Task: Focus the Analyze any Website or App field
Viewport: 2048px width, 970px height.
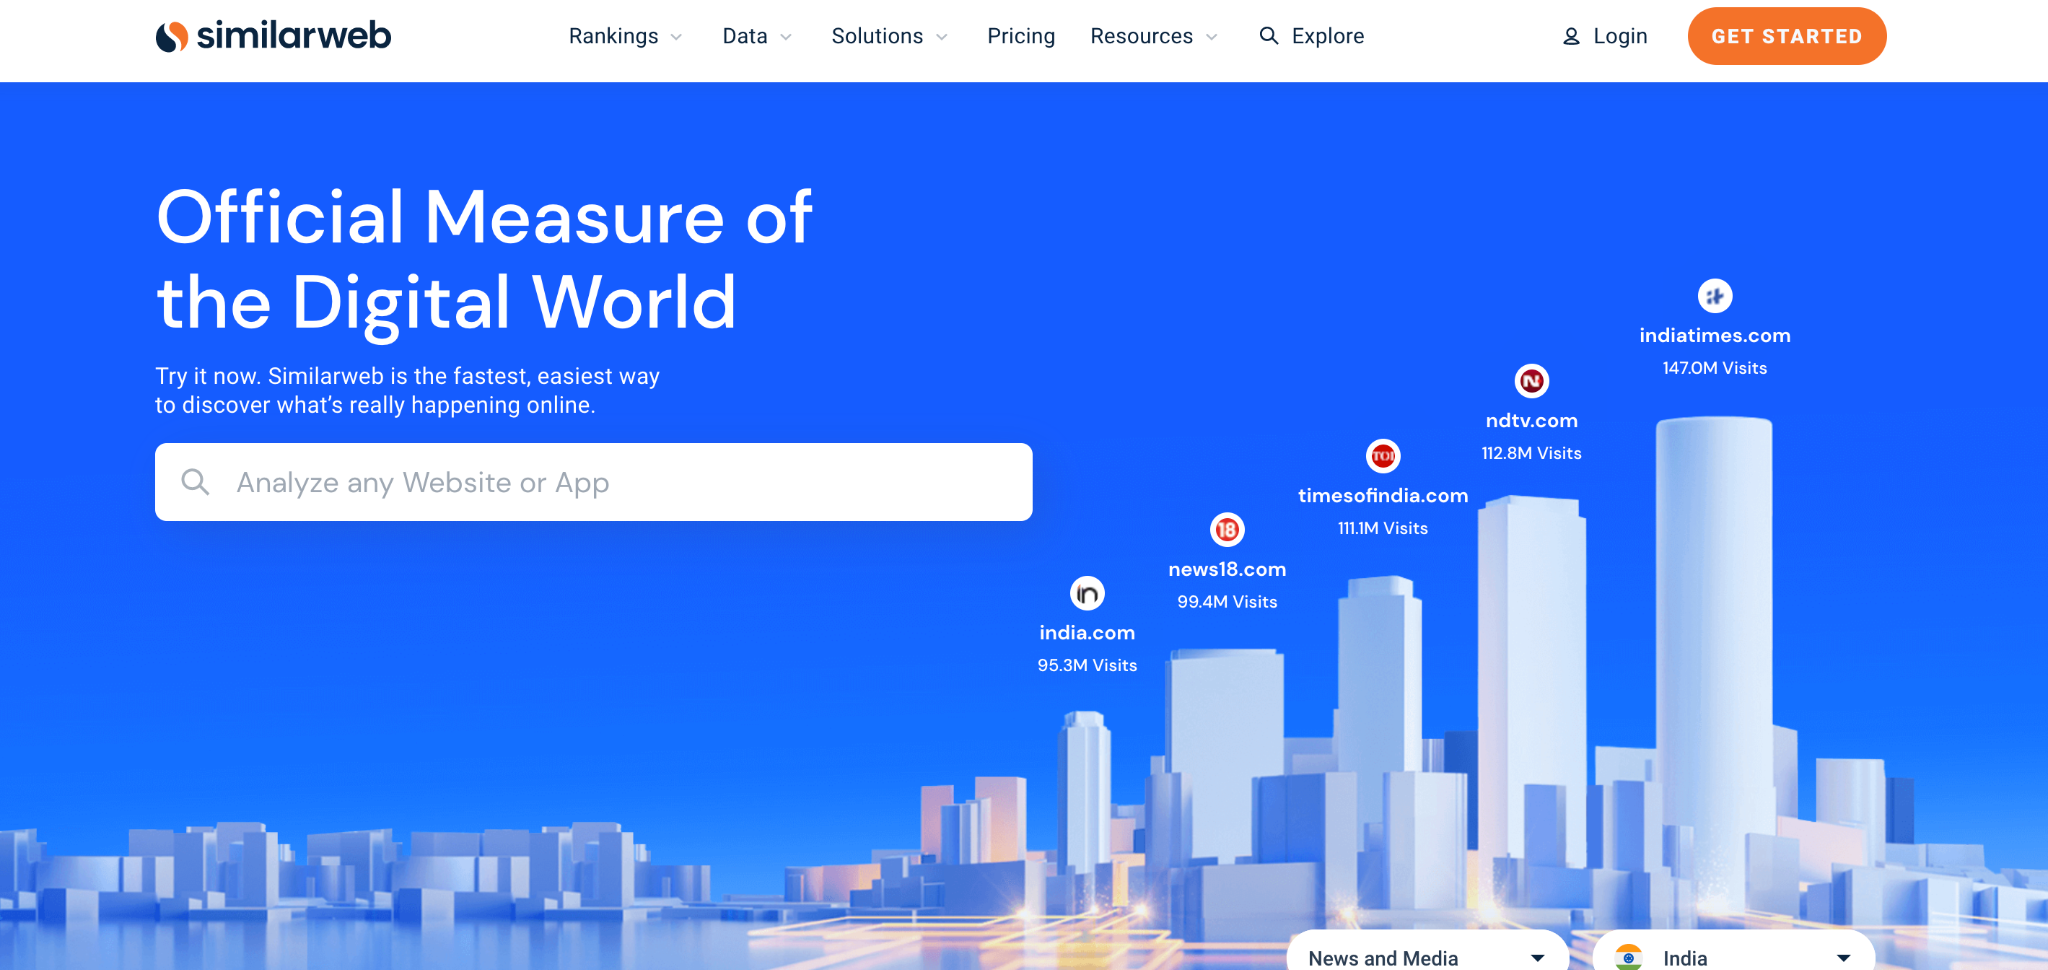Action: (594, 482)
